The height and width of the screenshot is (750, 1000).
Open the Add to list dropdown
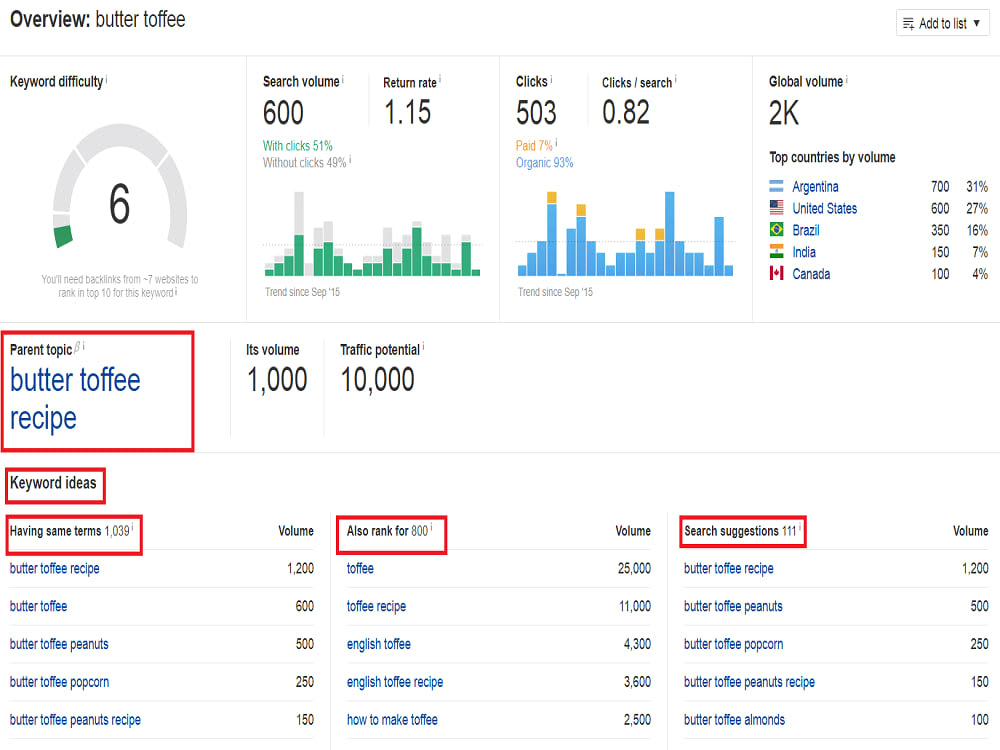pyautogui.click(x=942, y=24)
